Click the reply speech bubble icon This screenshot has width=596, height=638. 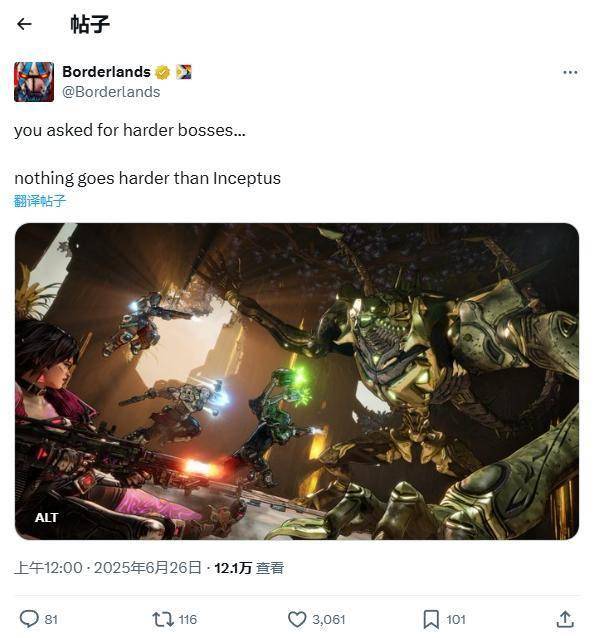pyautogui.click(x=29, y=619)
